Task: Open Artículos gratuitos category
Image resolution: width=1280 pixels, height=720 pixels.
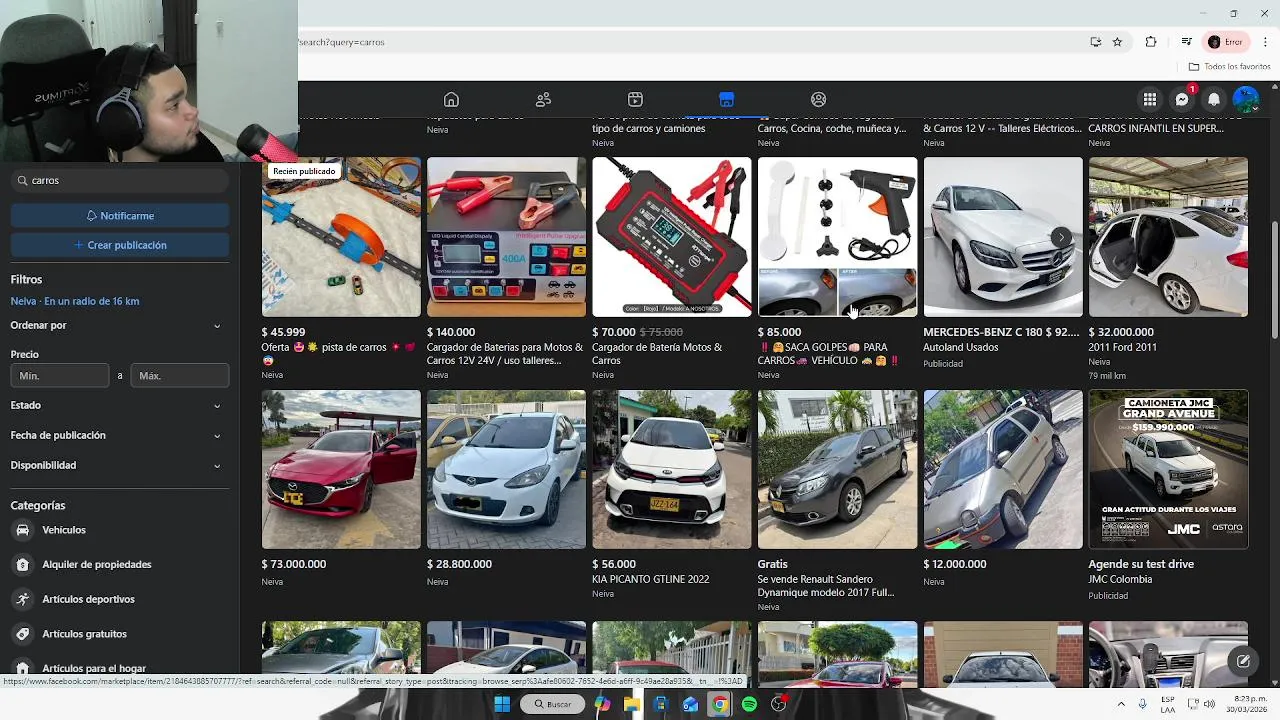Action: pyautogui.click(x=119, y=634)
